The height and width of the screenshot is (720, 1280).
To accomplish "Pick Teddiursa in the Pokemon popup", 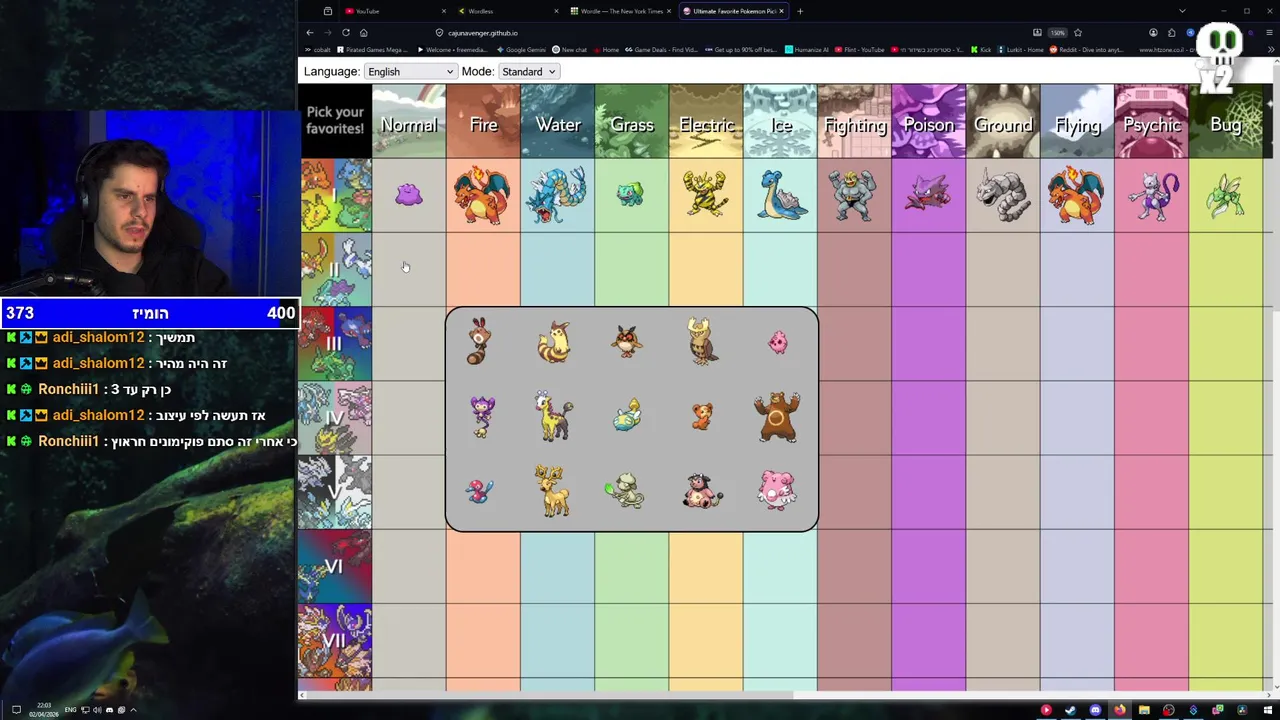I will pyautogui.click(x=702, y=416).
